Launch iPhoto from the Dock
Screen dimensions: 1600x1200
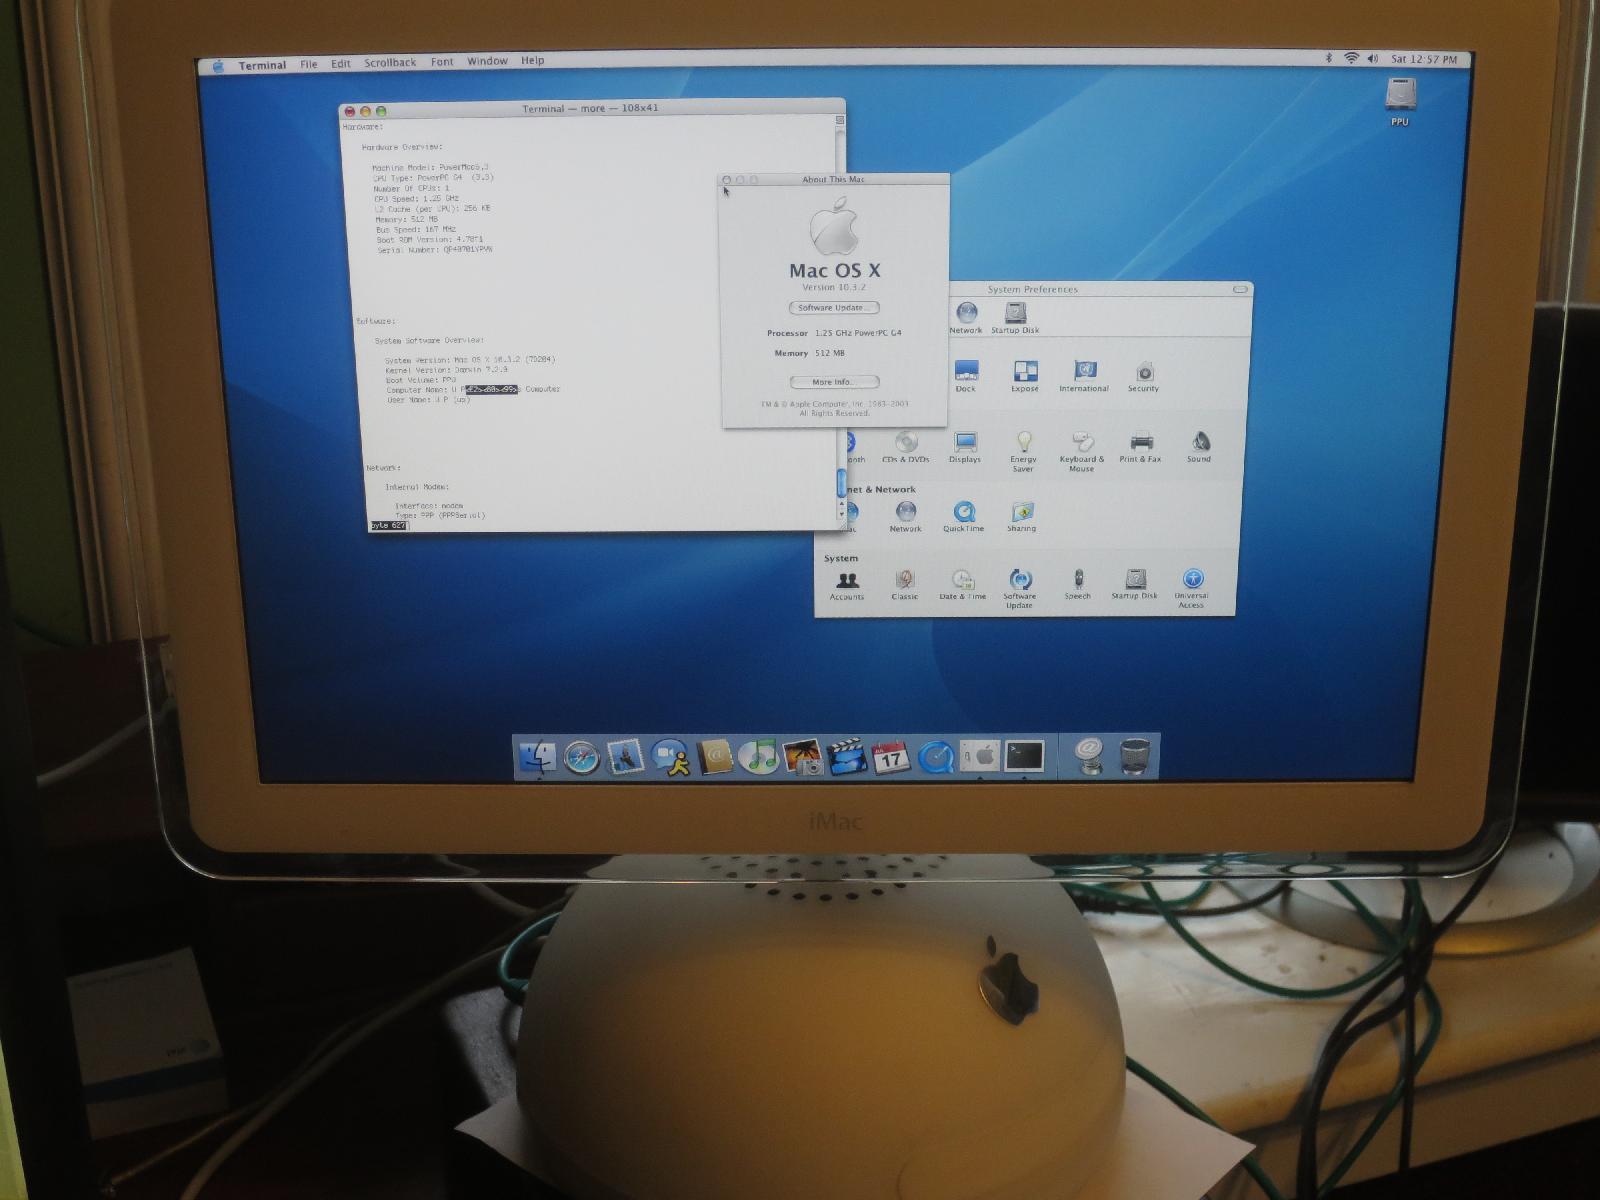[x=803, y=757]
